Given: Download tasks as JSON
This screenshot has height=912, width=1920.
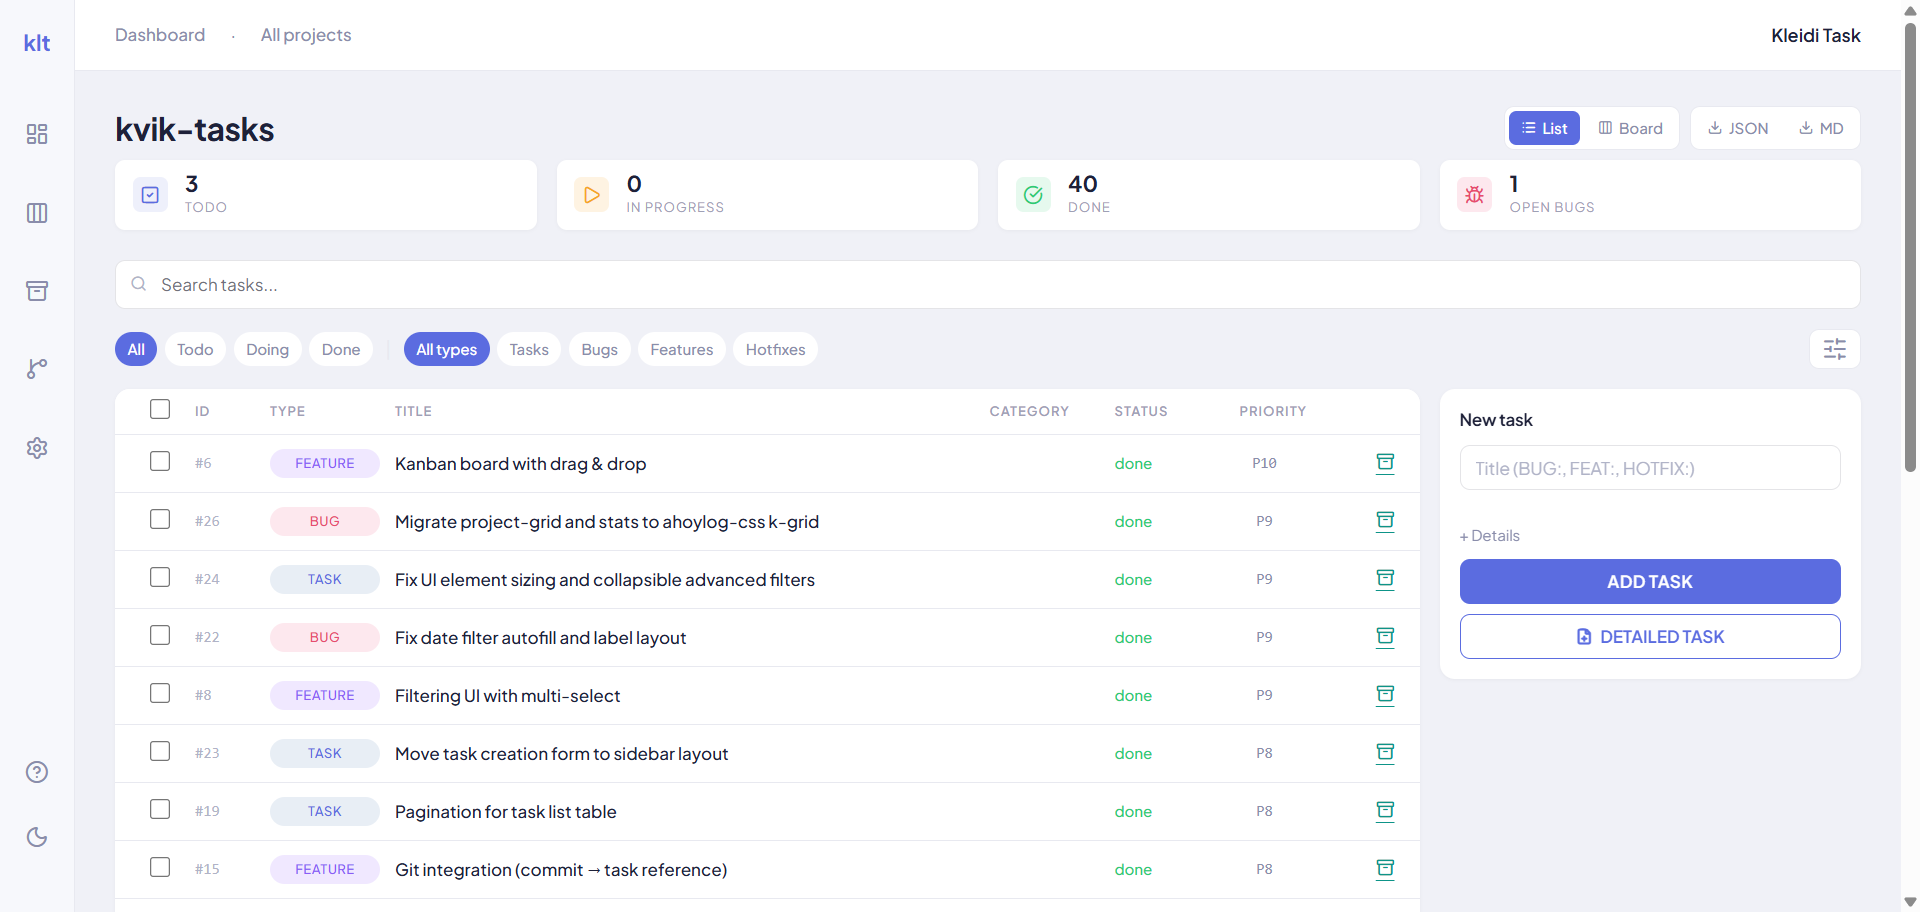Looking at the screenshot, I should 1738,128.
